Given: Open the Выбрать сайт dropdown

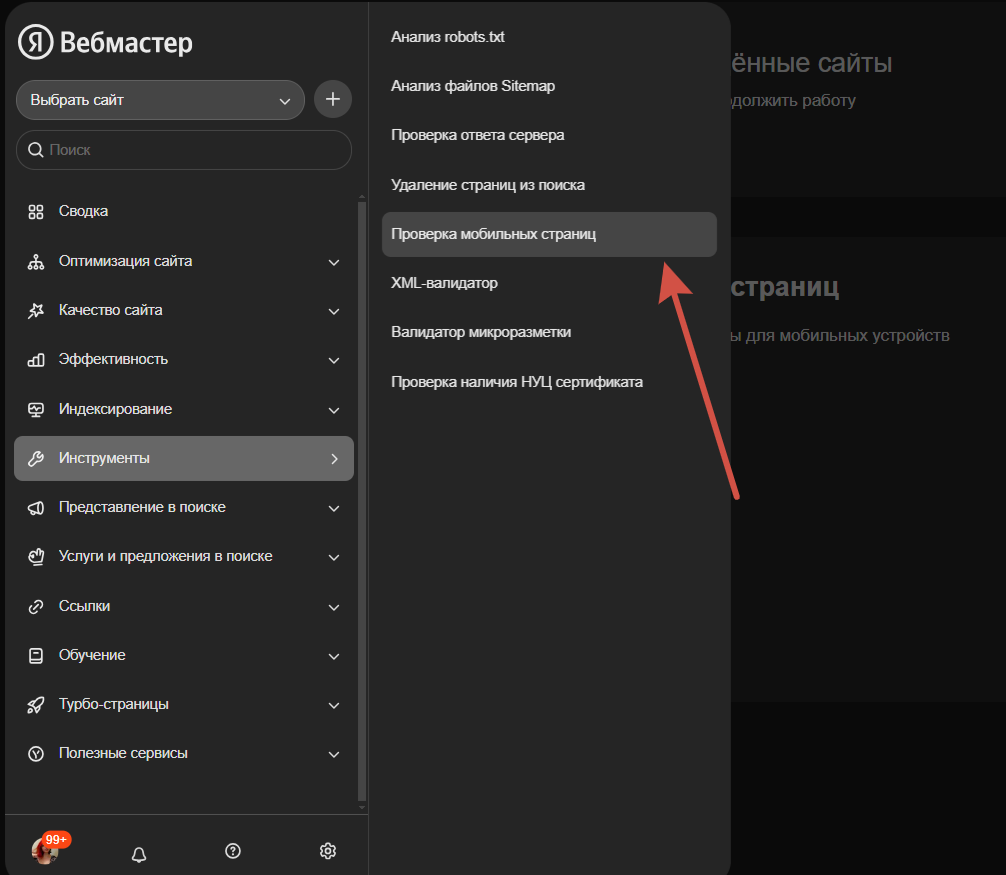Looking at the screenshot, I should [x=160, y=100].
